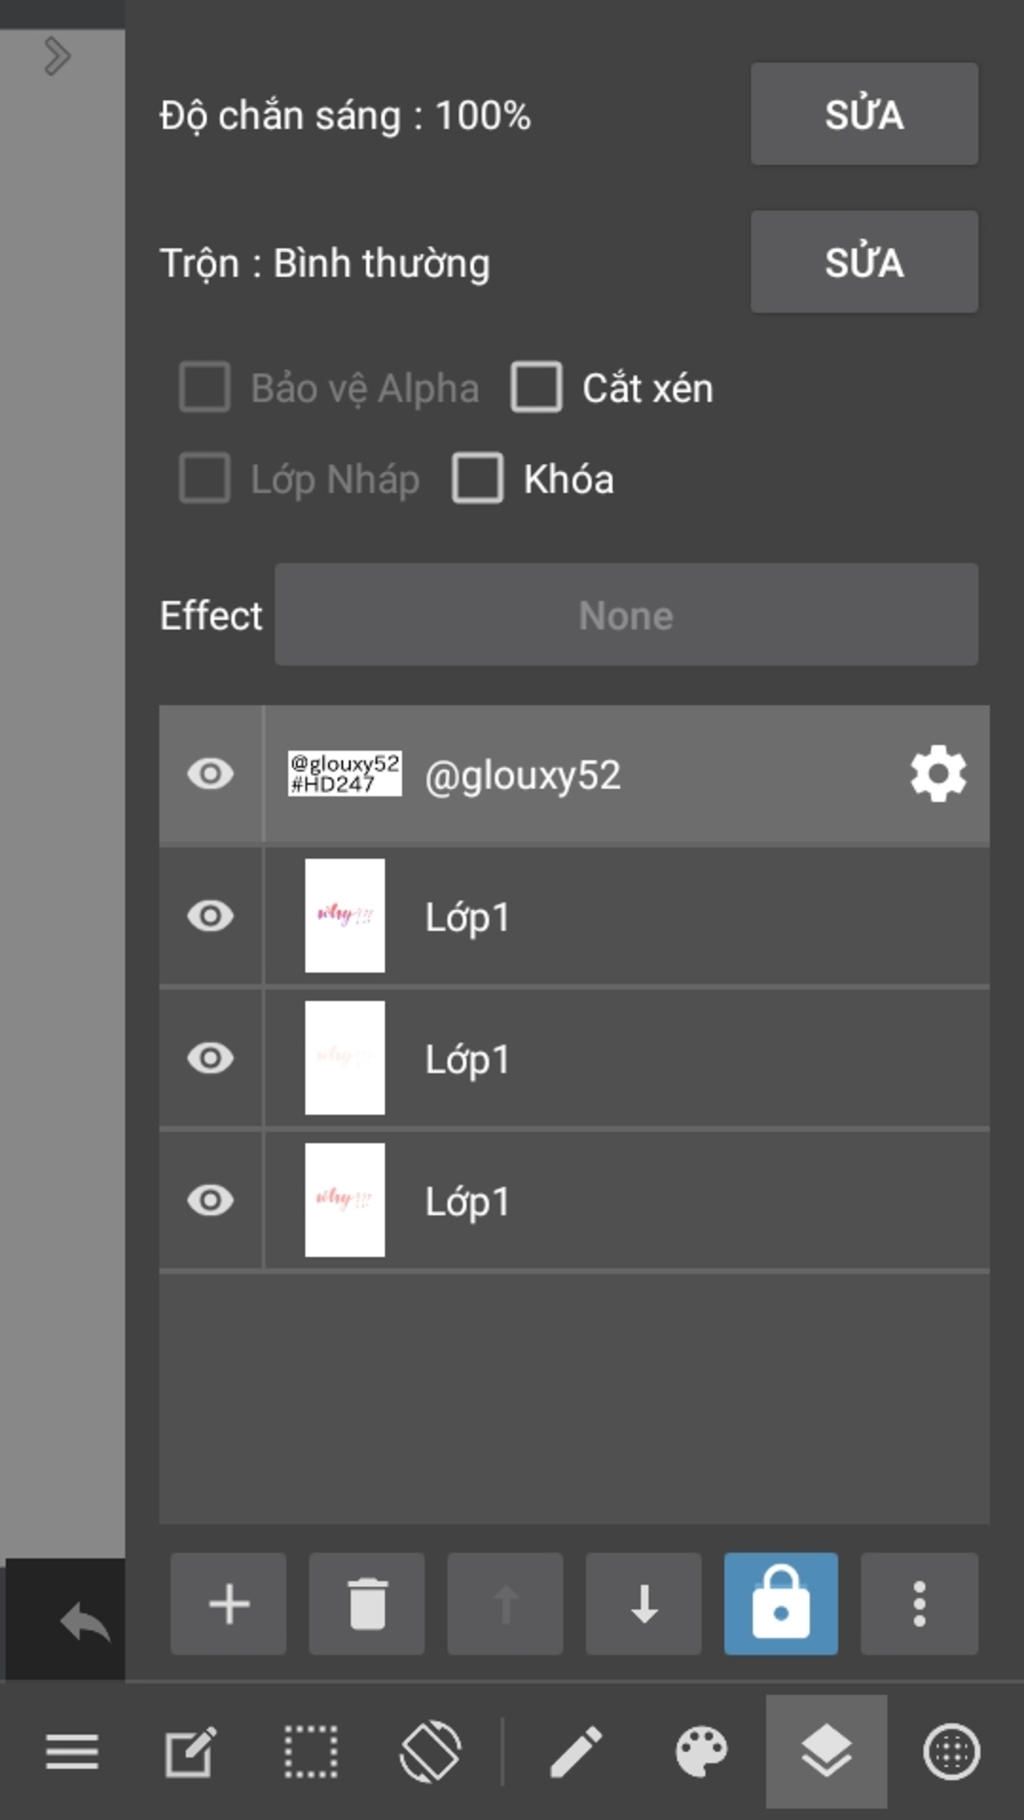Open the three-dot layer options menu
The image size is (1024, 1820).
pyautogui.click(x=919, y=1604)
